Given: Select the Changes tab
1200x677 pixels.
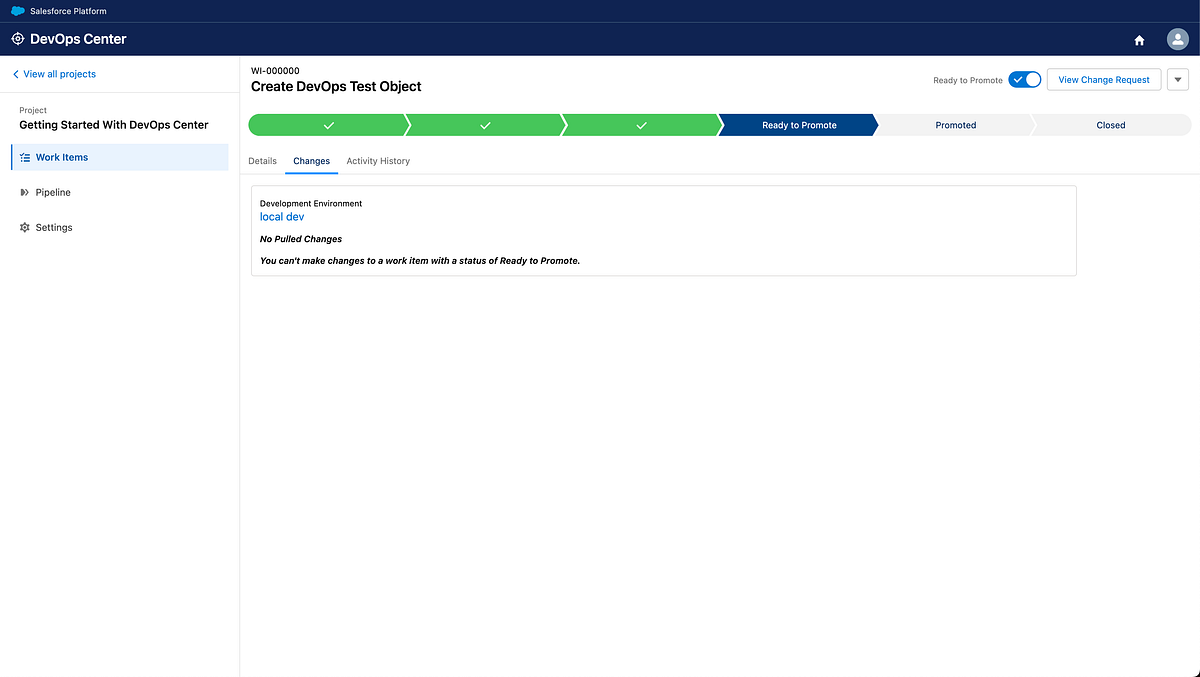Looking at the screenshot, I should click(x=311, y=160).
